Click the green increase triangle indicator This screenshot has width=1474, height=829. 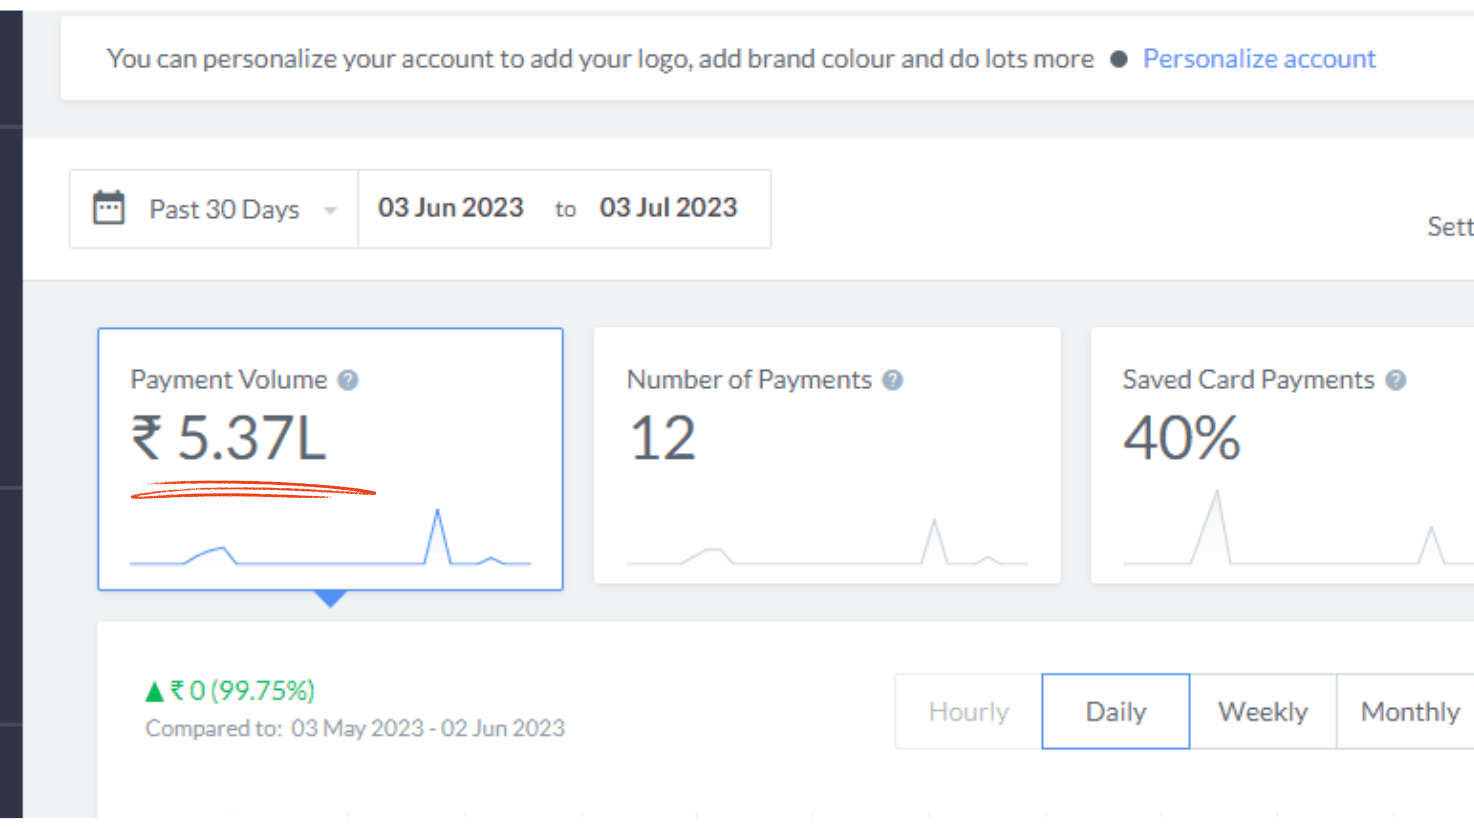pos(154,691)
